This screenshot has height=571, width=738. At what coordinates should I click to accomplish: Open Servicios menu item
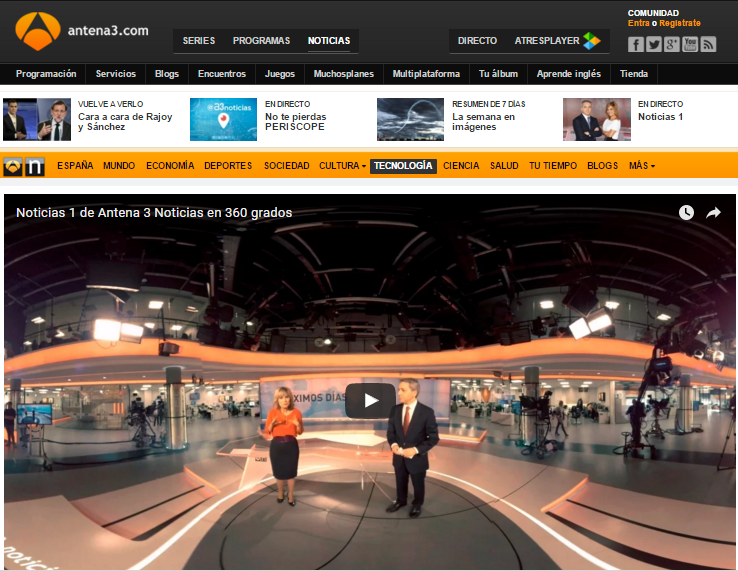coord(116,74)
